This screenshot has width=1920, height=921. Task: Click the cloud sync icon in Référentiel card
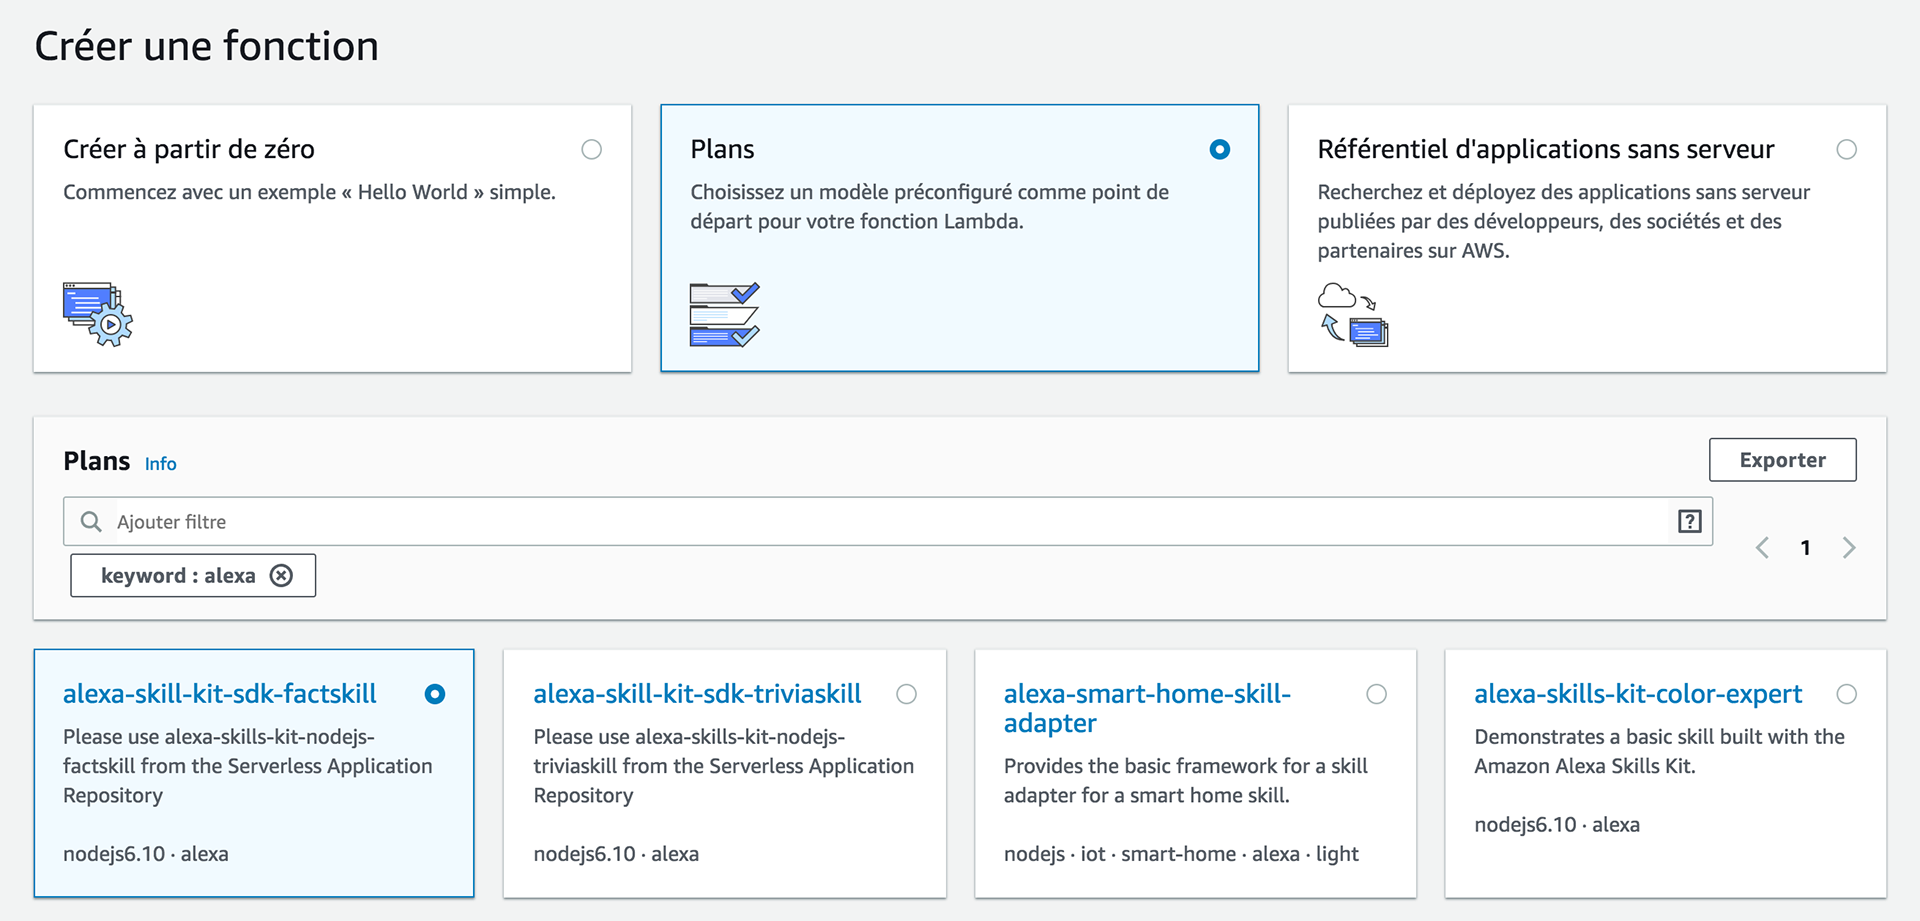(x=1353, y=314)
